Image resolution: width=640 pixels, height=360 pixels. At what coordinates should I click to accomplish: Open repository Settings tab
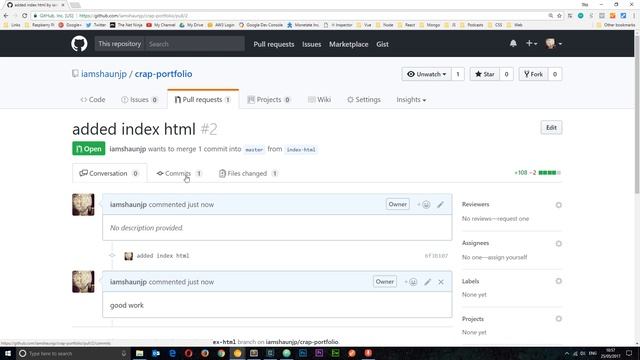(x=364, y=100)
